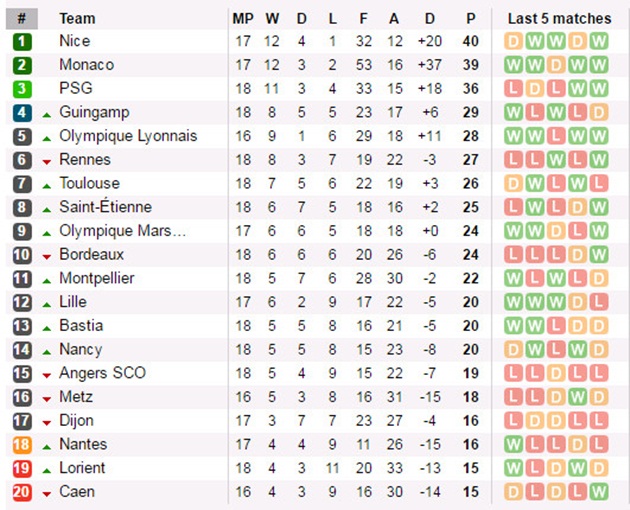Click Bordeaux's red down-arrow trend icon
630x510 pixels.
pyautogui.click(x=46, y=256)
